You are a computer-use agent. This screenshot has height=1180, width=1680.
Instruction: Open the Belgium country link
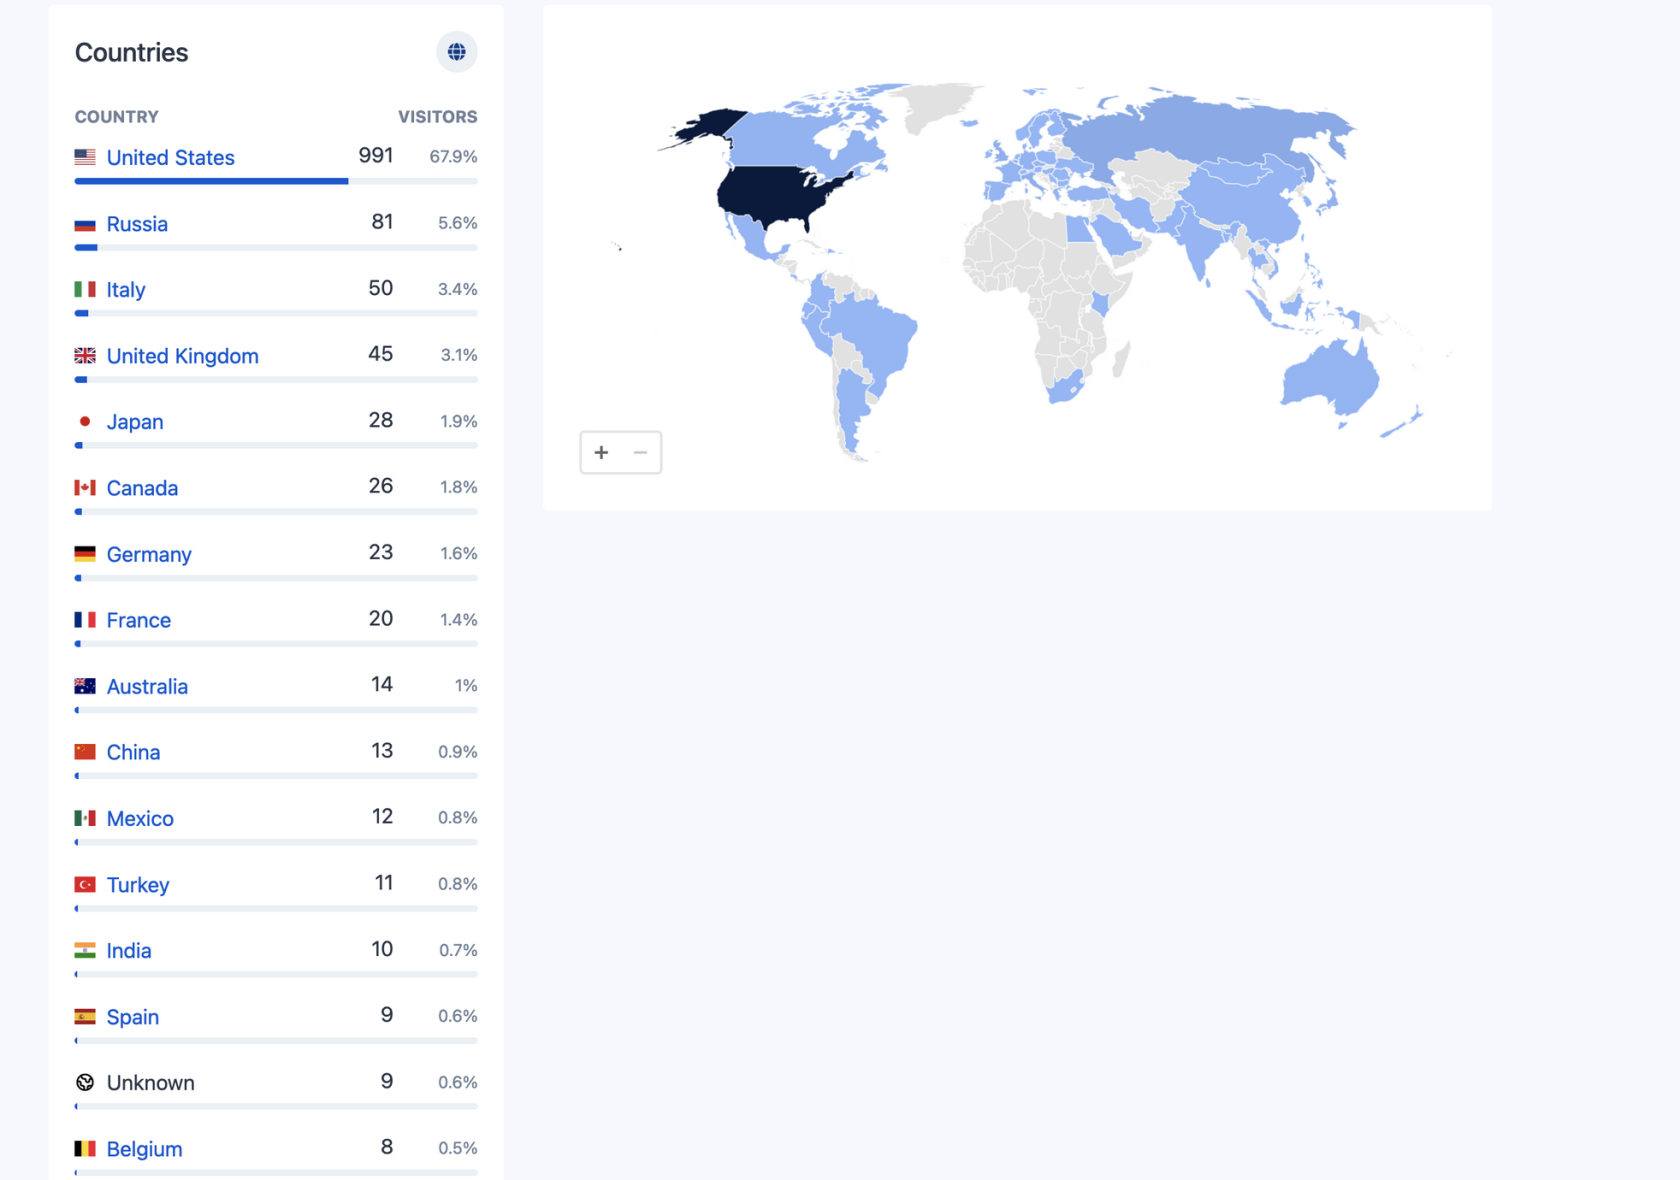[144, 1149]
